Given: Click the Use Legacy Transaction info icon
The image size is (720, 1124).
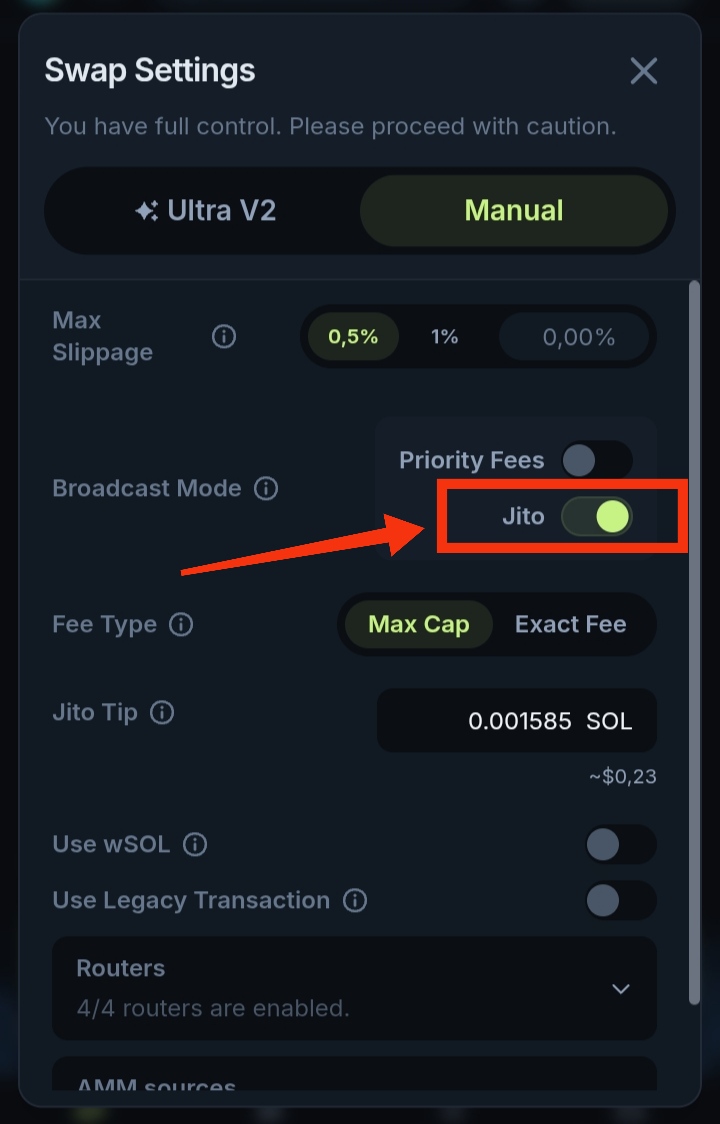Looking at the screenshot, I should point(355,901).
